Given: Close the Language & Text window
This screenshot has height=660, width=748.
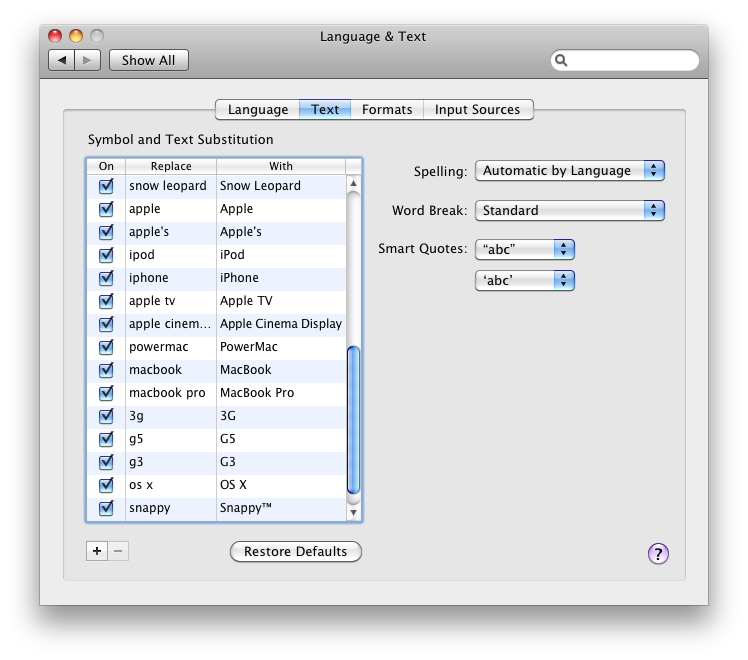Looking at the screenshot, I should click(55, 36).
